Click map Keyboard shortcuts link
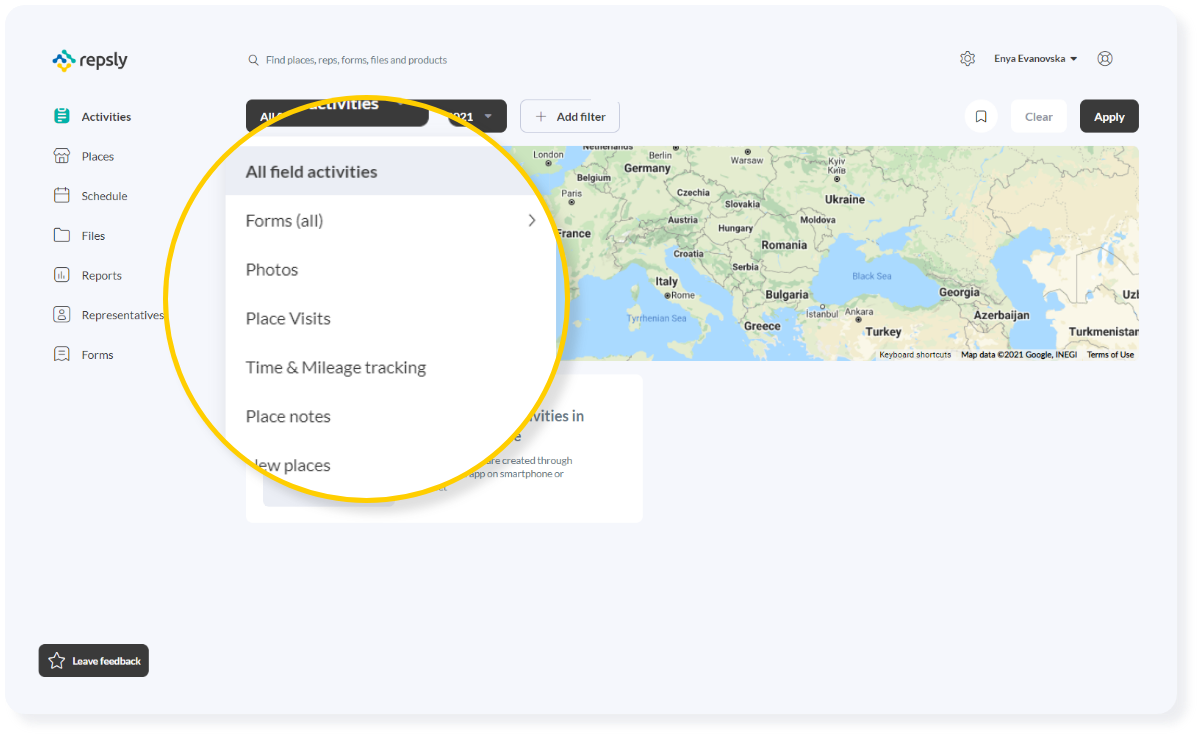1202x739 pixels. click(x=915, y=355)
